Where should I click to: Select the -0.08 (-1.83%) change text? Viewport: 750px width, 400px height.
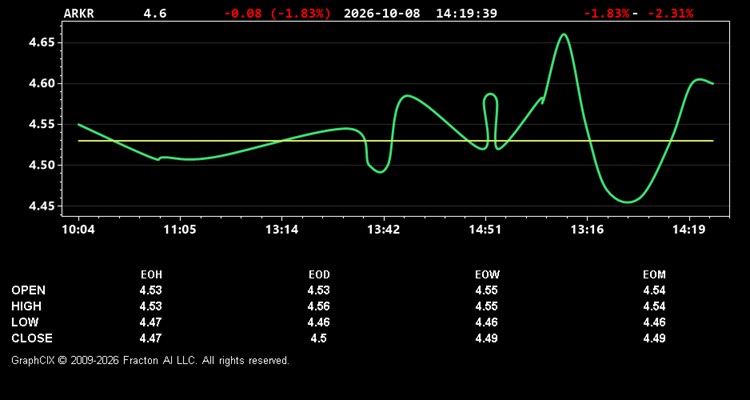pos(277,13)
